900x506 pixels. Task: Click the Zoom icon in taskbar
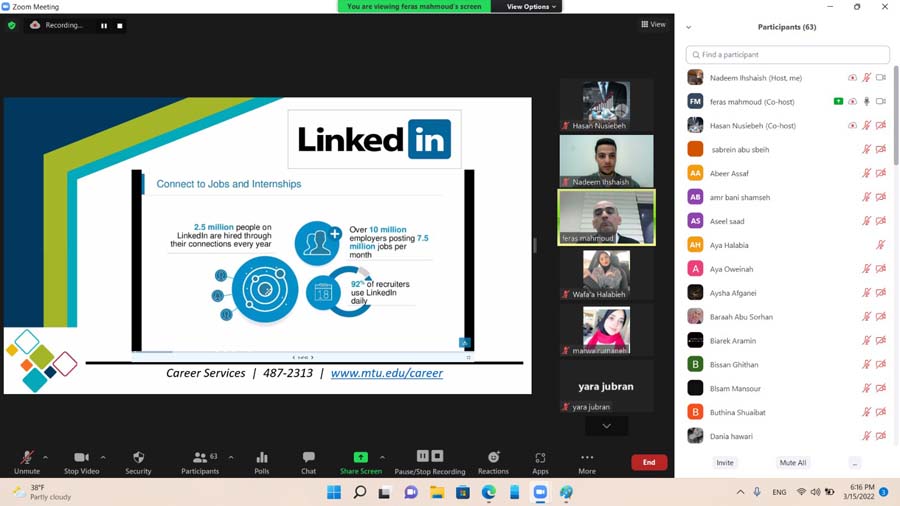pyautogui.click(x=540, y=492)
